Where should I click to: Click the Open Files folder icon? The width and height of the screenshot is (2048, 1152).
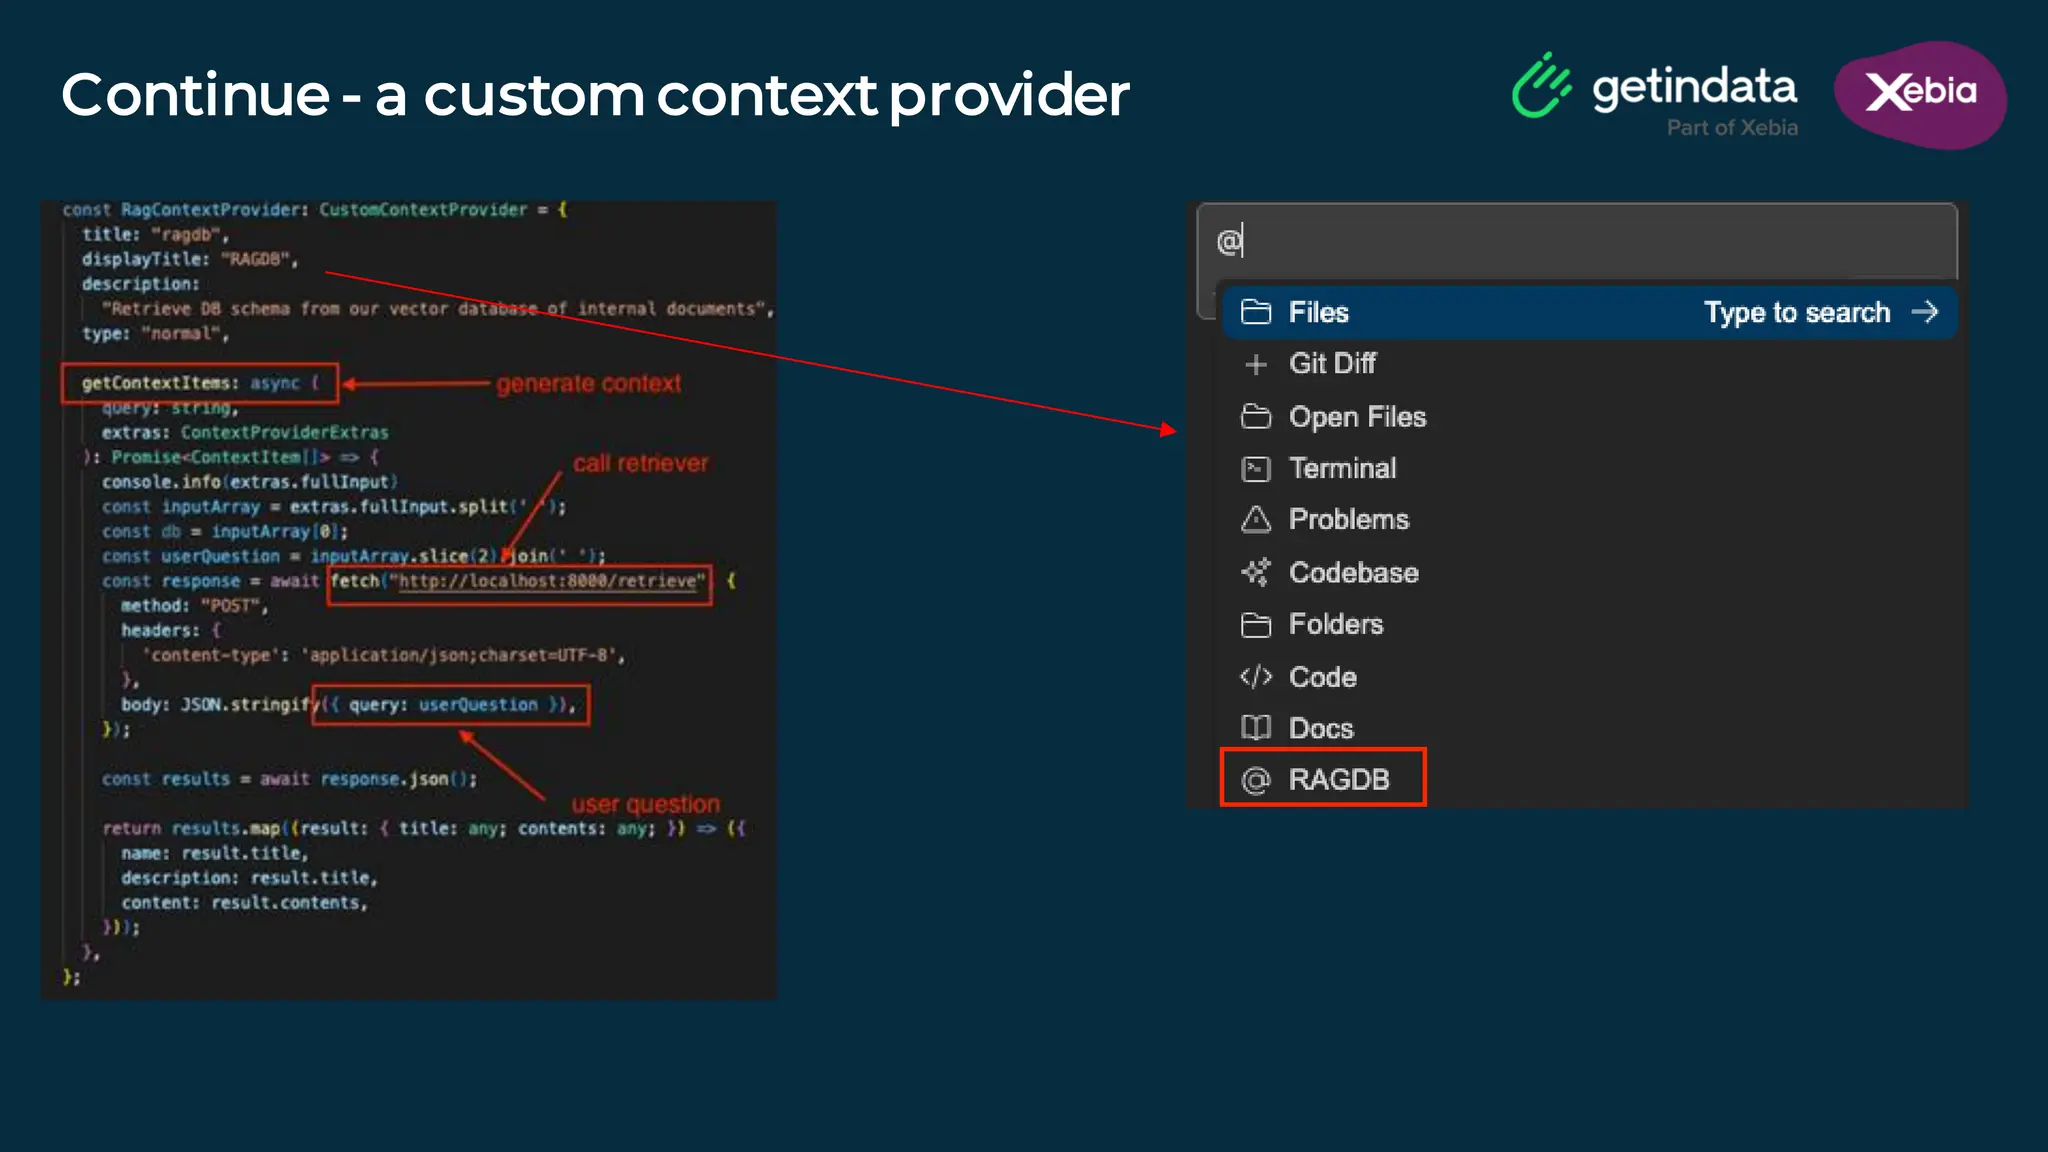pos(1256,416)
